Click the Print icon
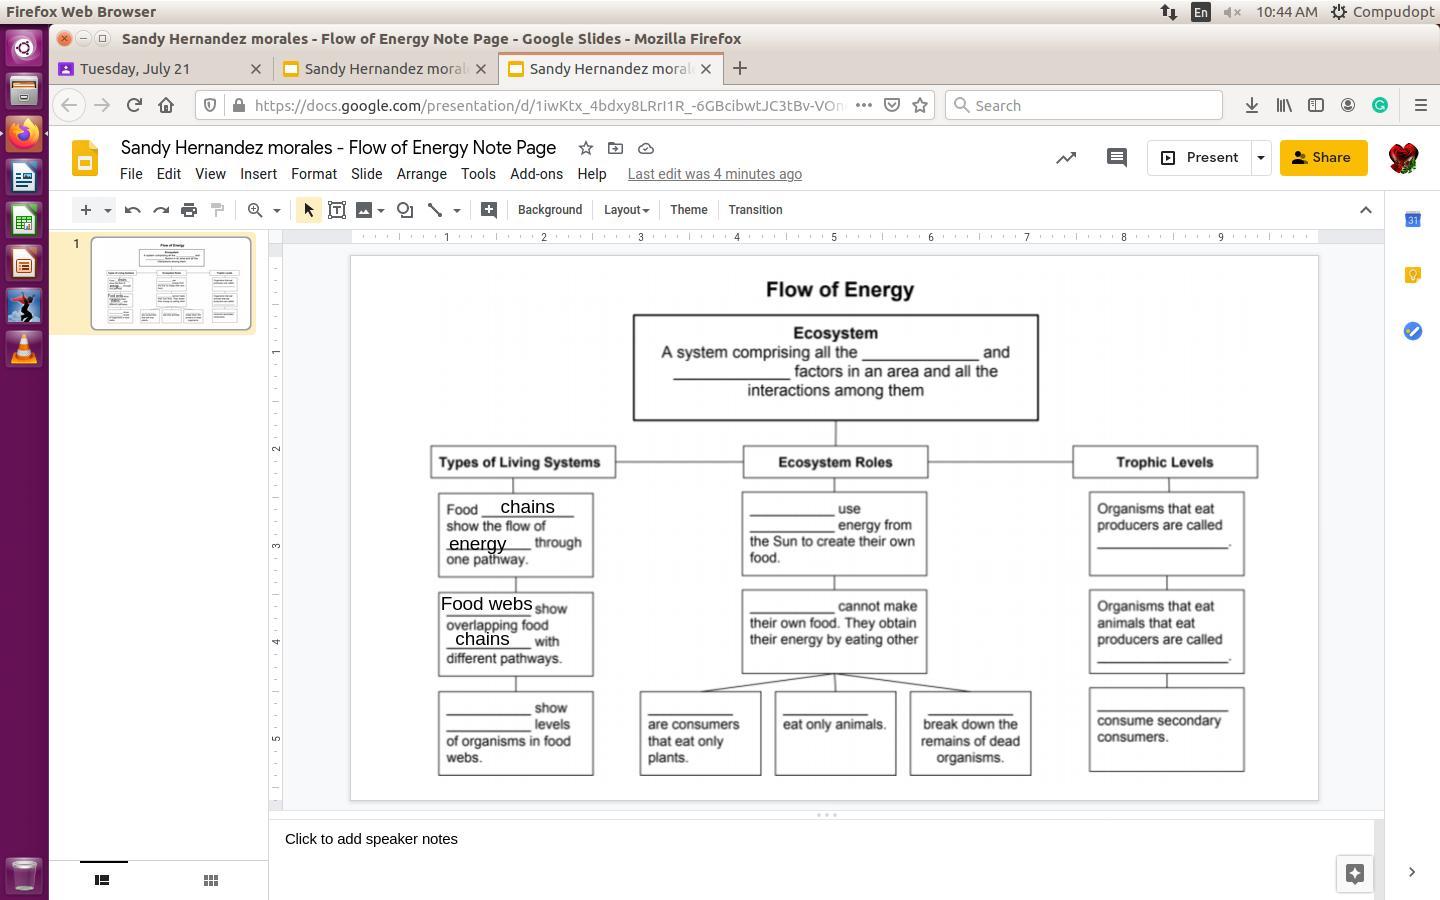This screenshot has height=900, width=1440. pos(189,210)
